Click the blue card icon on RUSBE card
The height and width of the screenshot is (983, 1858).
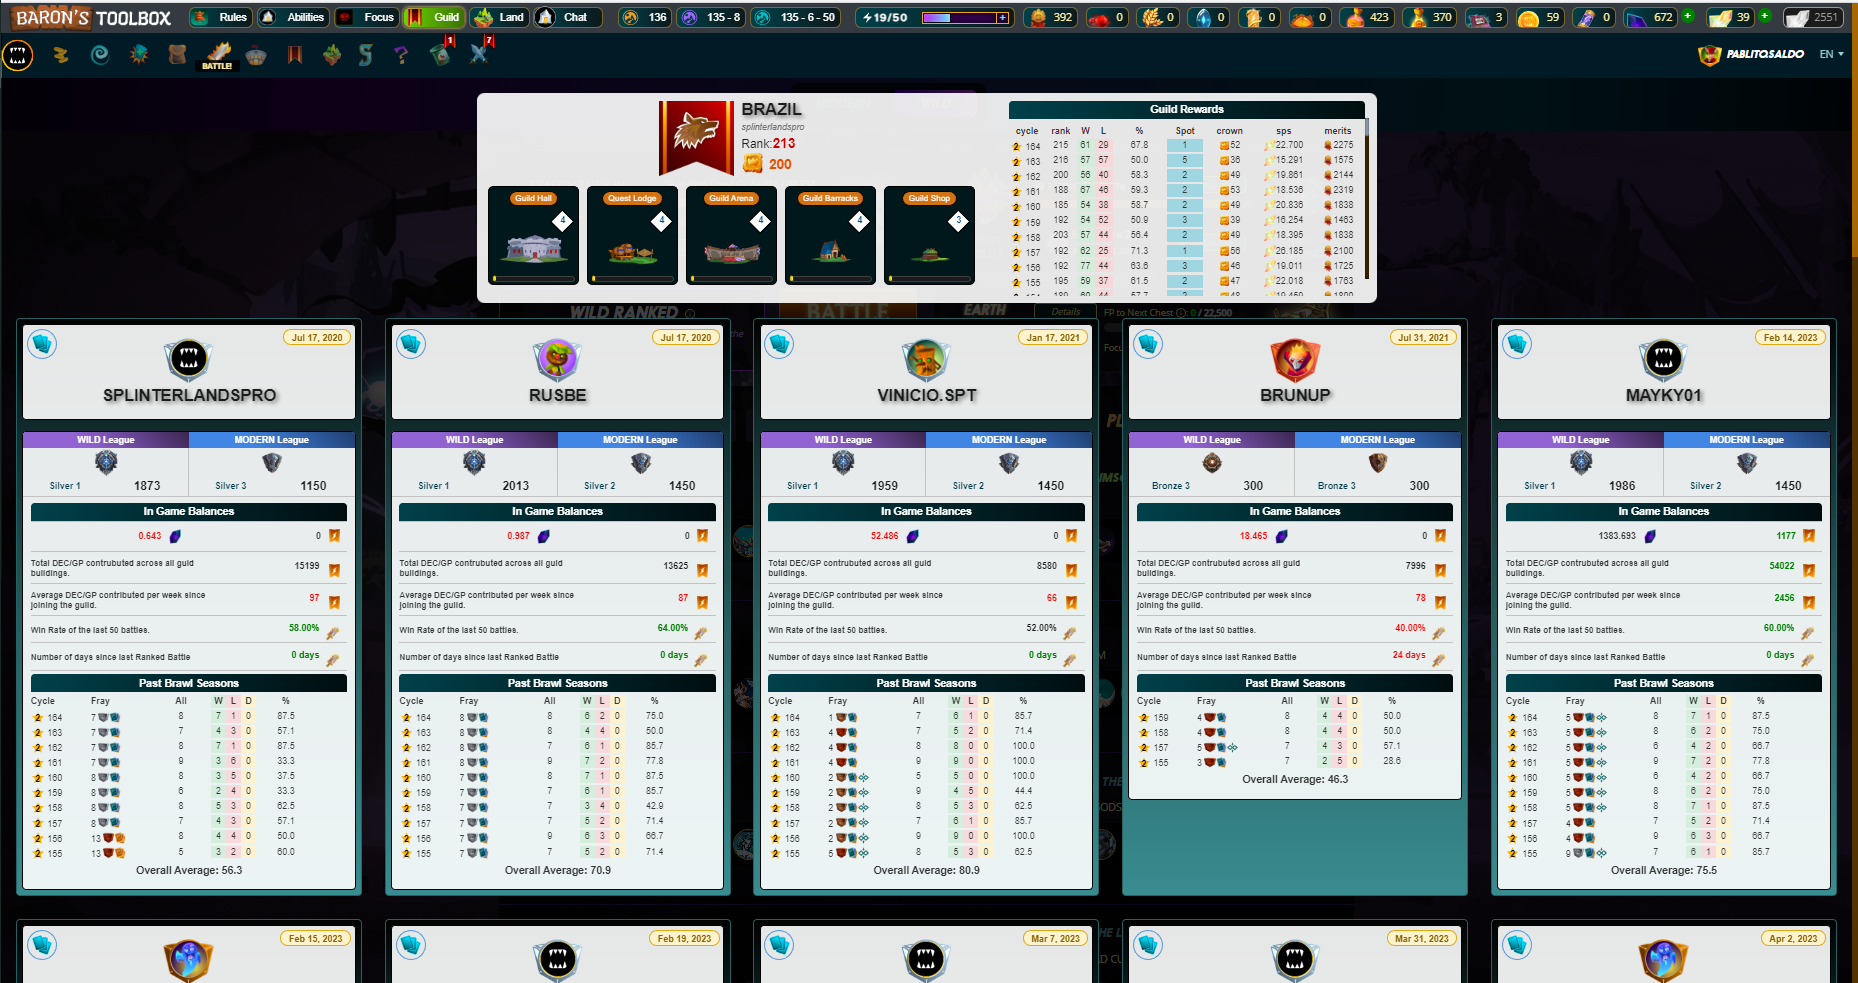pos(411,344)
